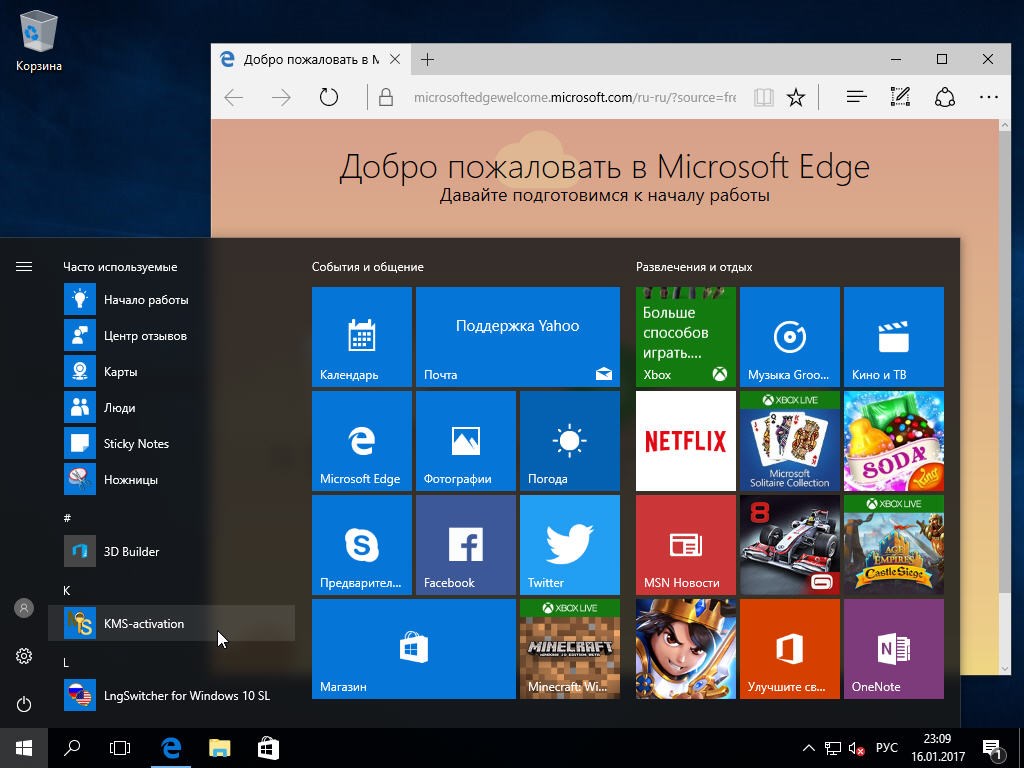
Task: Open the Edge Hub panel
Action: click(856, 97)
